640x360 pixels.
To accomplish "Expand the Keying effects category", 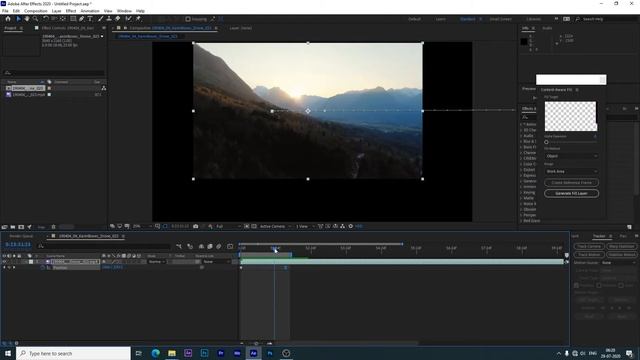I will pyautogui.click(x=522, y=192).
